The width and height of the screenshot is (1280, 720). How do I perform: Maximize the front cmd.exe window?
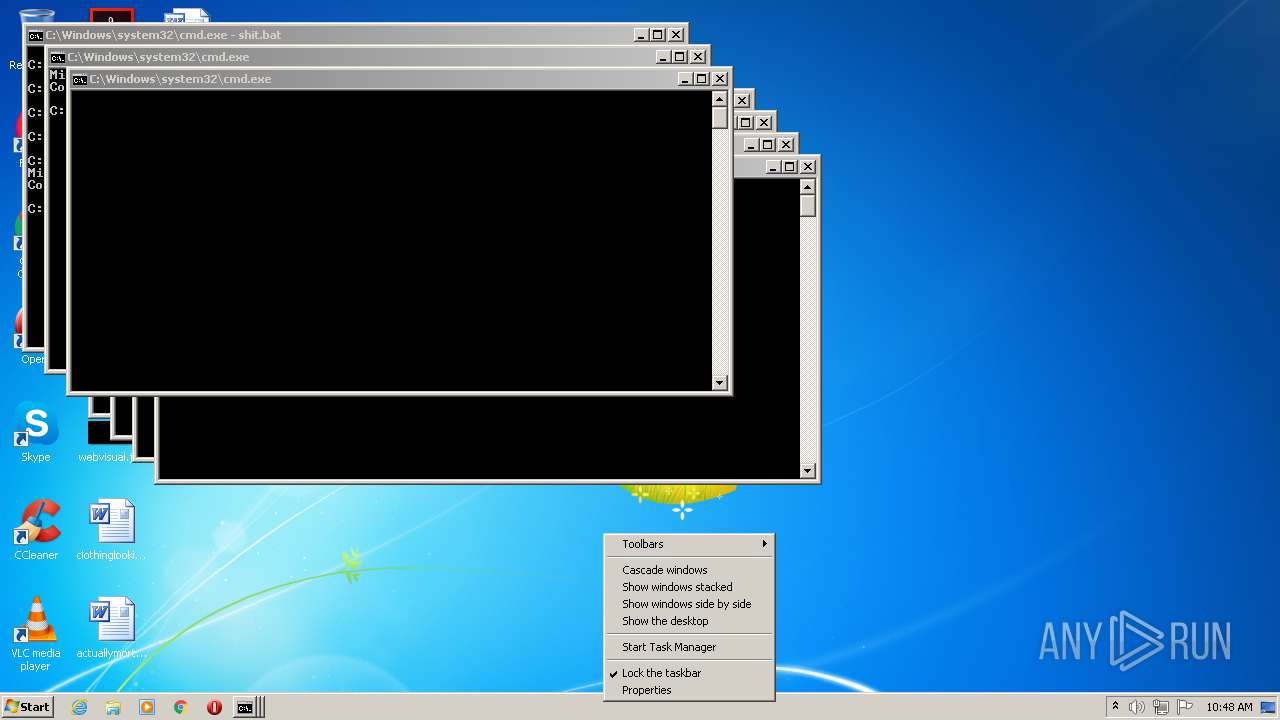[701, 79]
